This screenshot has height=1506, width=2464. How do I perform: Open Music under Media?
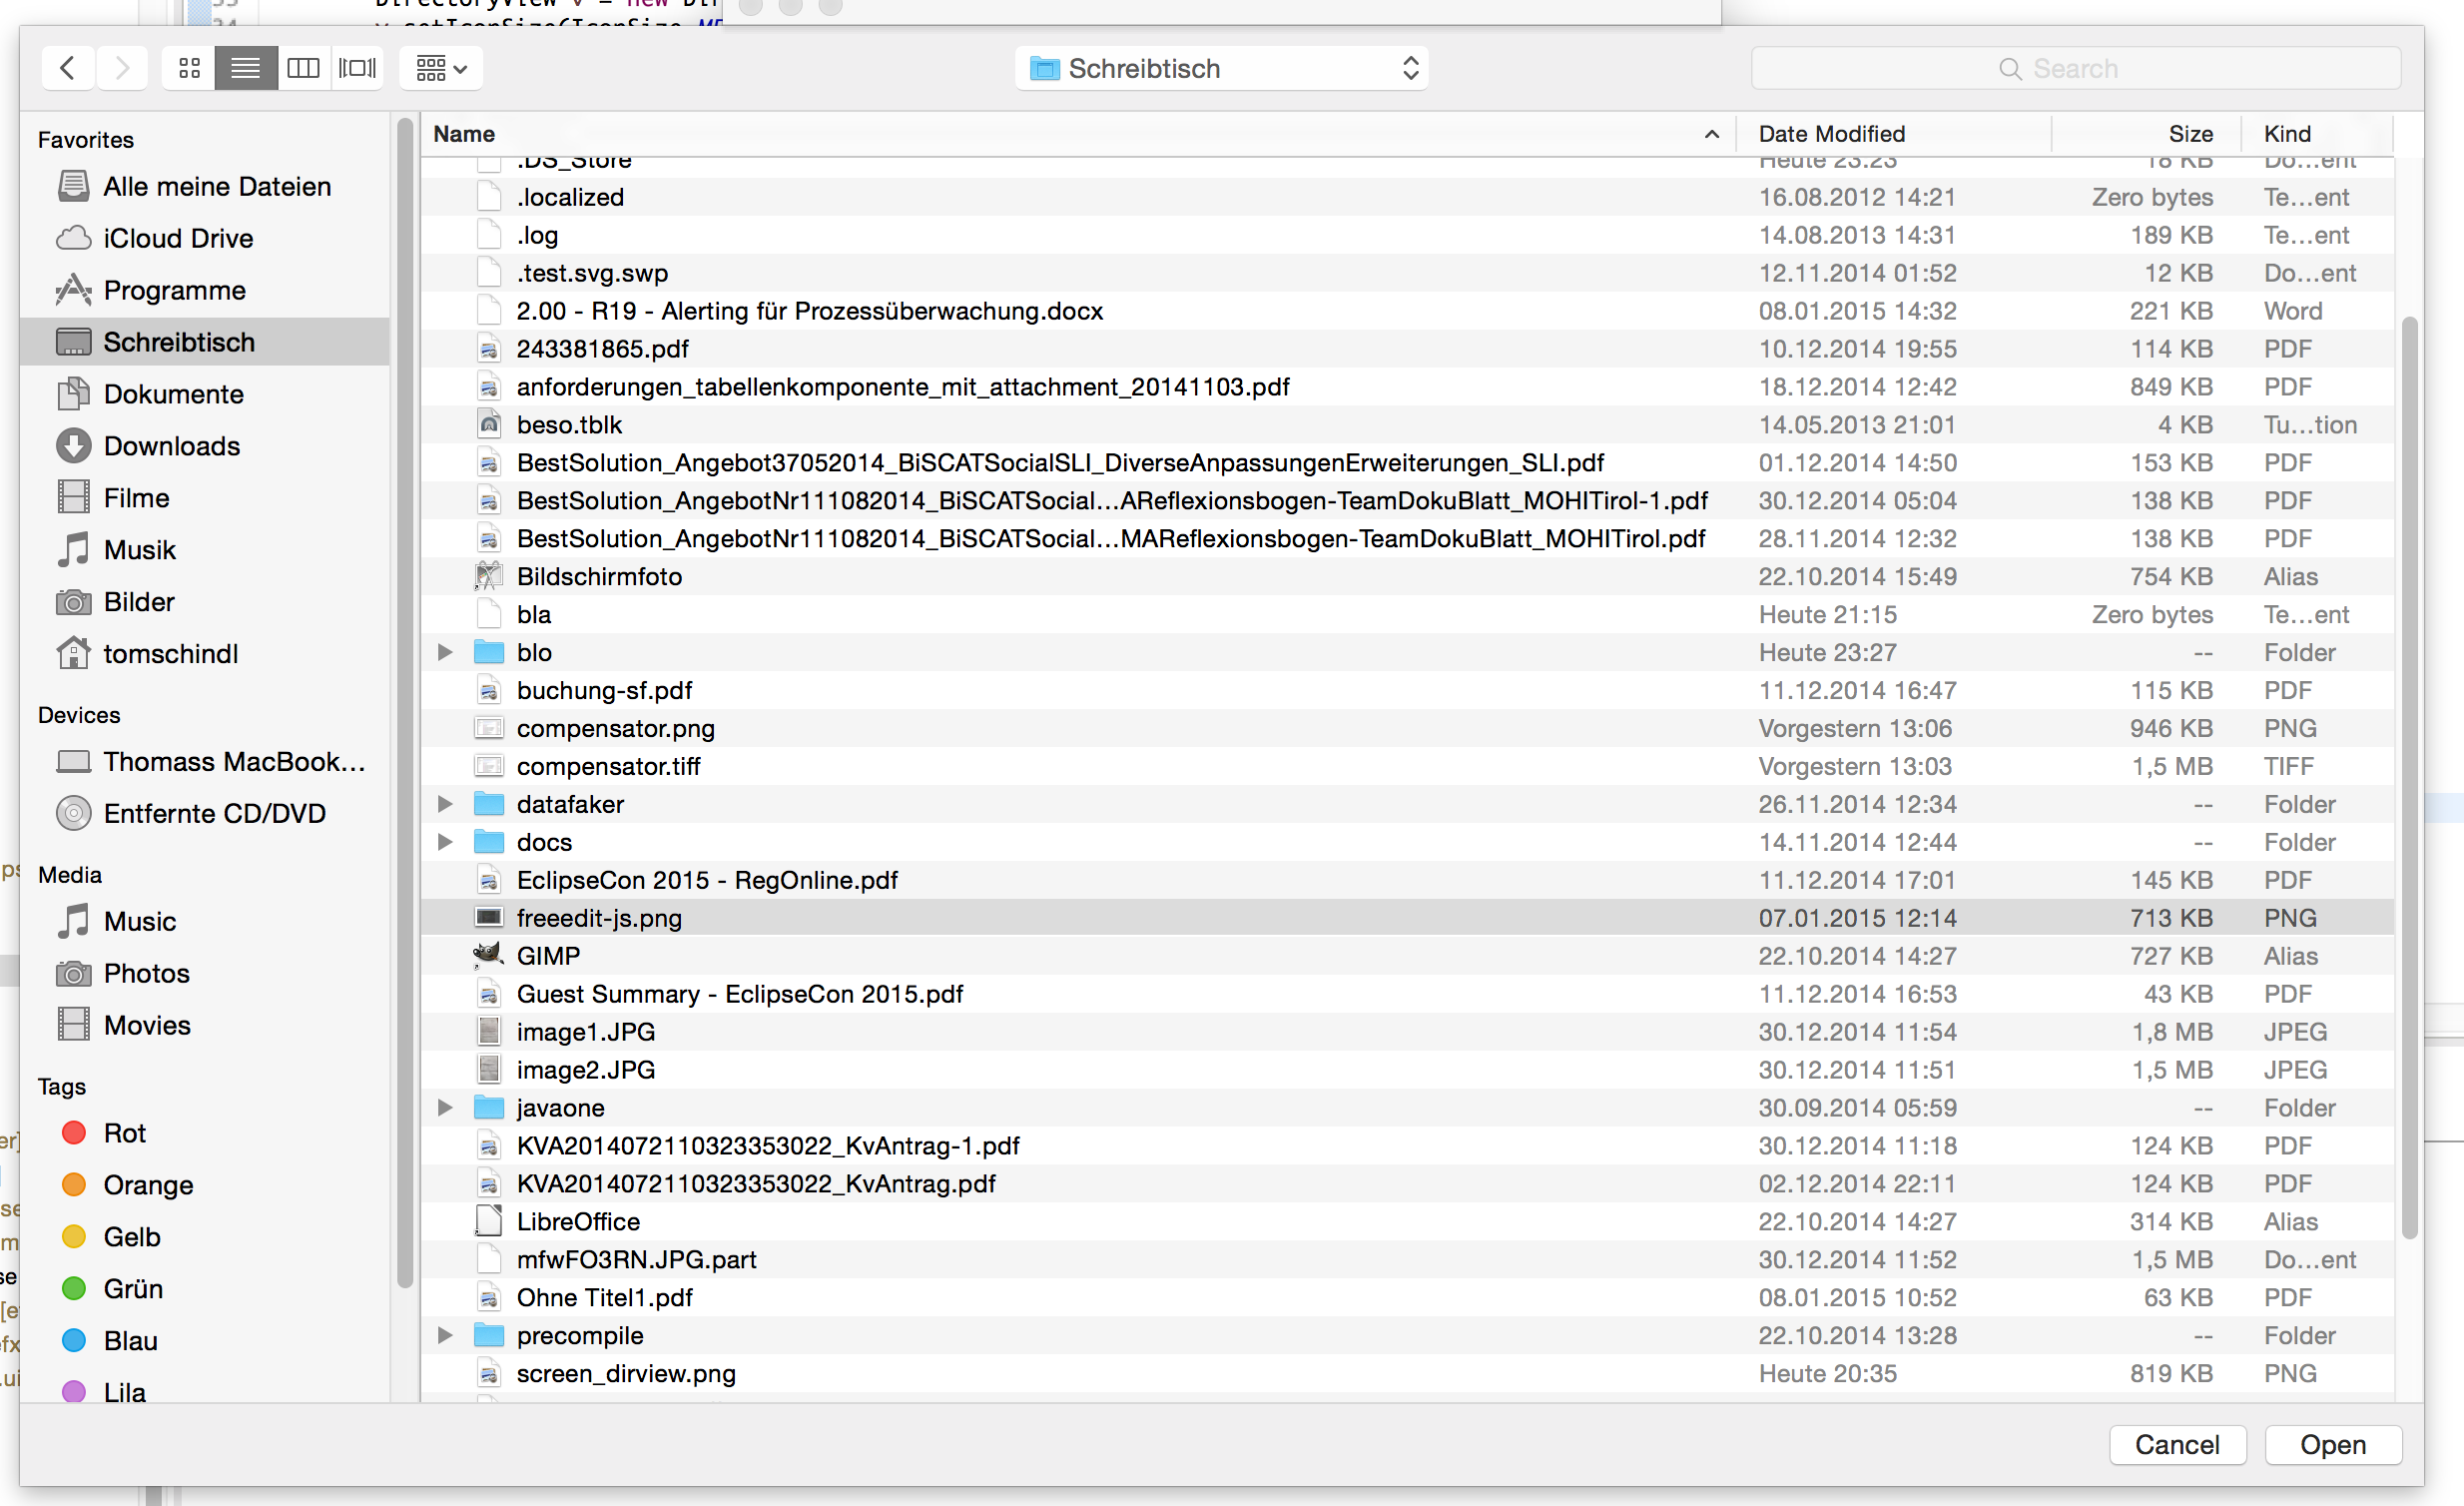pyautogui.click(x=205, y=921)
